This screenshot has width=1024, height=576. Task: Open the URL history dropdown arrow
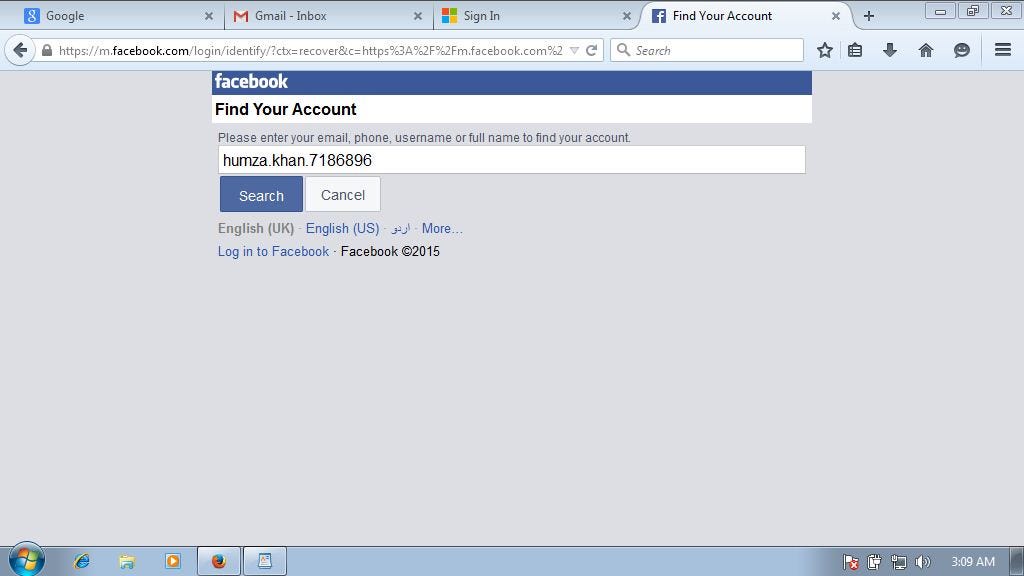click(574, 50)
